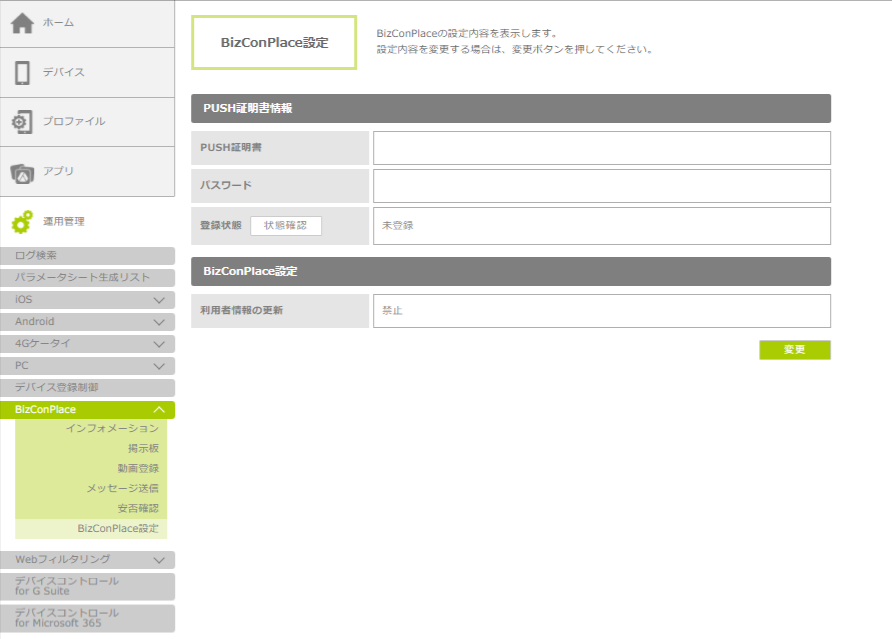This screenshot has width=892, height=639.
Task: Expand the Android menu section
Action: pyautogui.click(x=158, y=322)
